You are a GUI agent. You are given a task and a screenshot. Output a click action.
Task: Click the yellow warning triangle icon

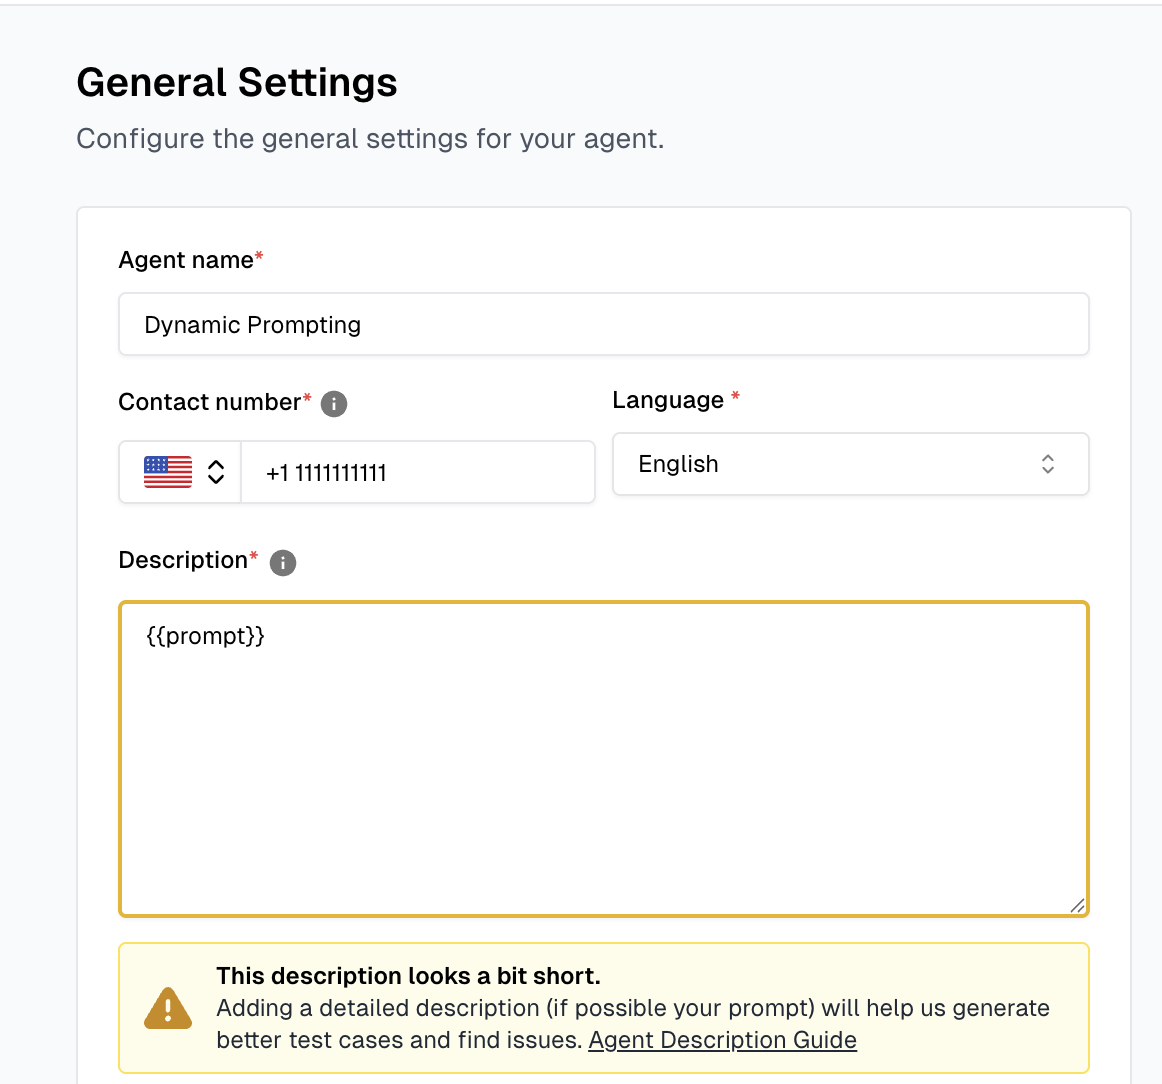click(168, 1008)
